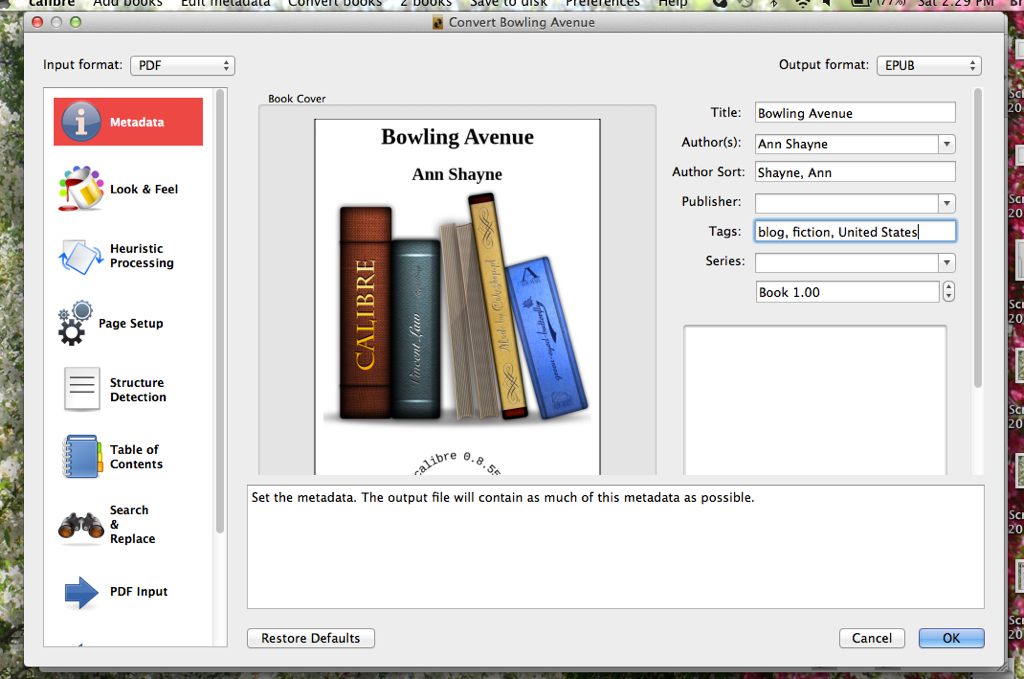
Task: Open the Metadata section icon
Action: coord(81,121)
